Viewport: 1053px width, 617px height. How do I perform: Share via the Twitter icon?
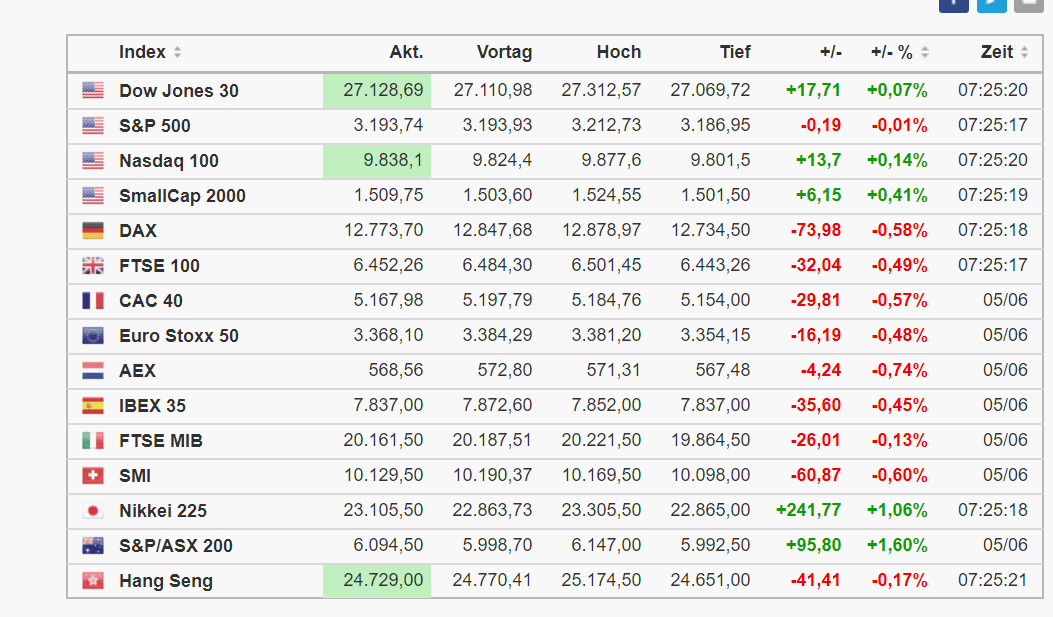(x=992, y=3)
